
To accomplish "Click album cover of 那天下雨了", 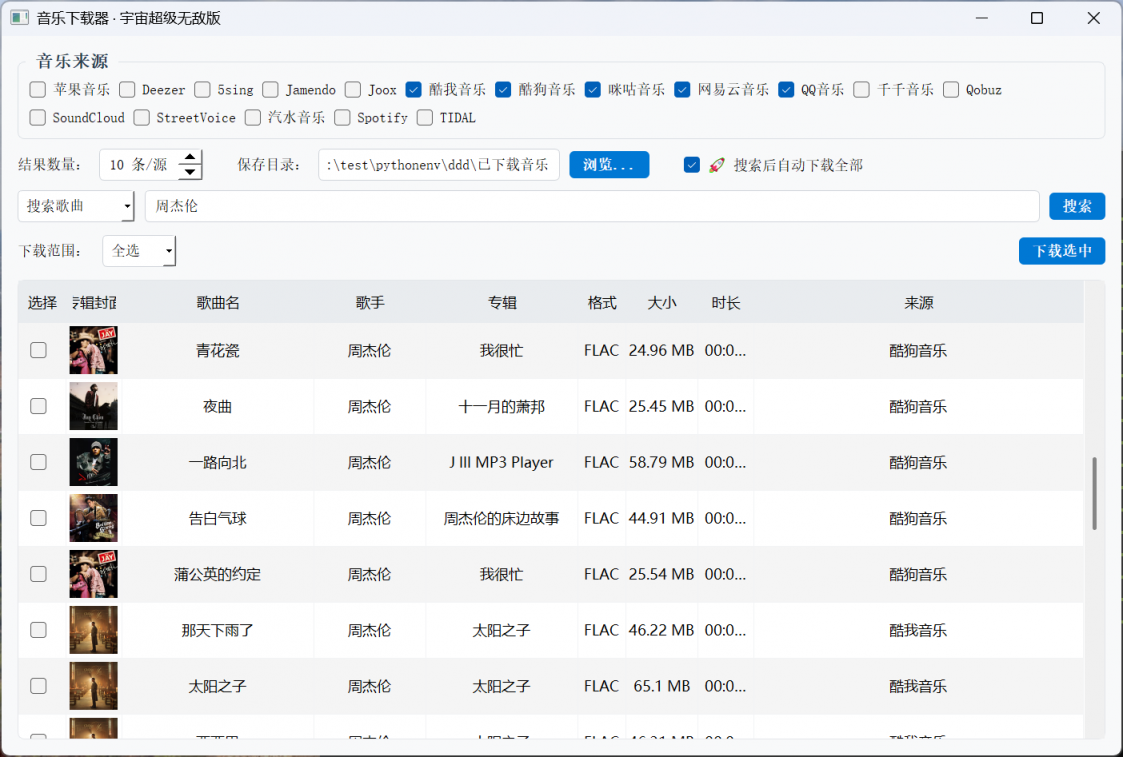I will point(93,631).
